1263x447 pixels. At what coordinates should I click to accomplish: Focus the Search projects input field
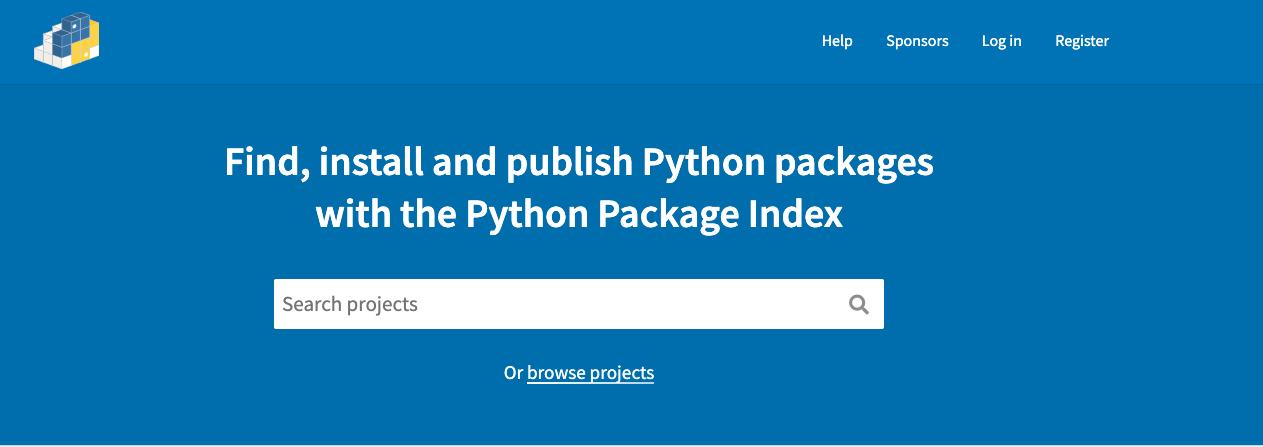[560, 304]
